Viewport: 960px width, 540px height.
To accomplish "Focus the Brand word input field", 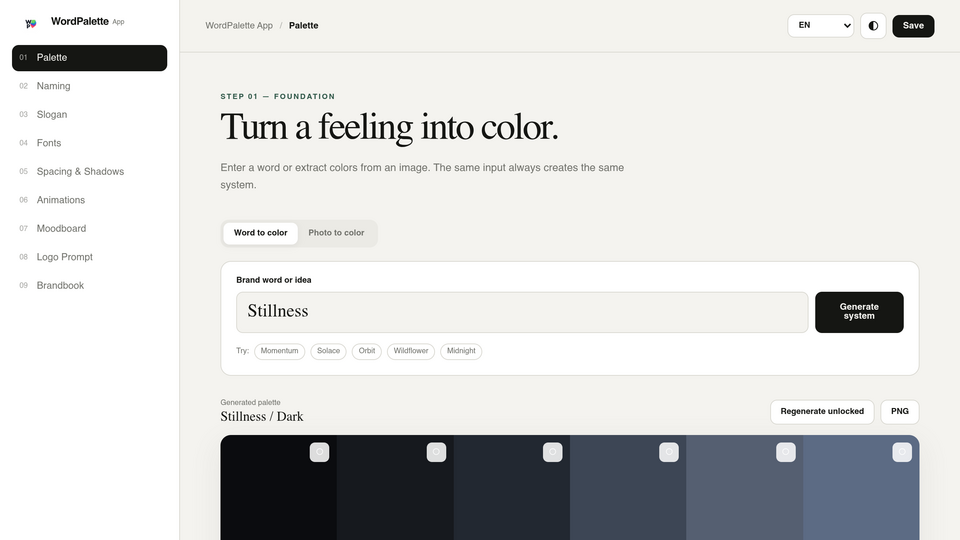I will tap(522, 312).
